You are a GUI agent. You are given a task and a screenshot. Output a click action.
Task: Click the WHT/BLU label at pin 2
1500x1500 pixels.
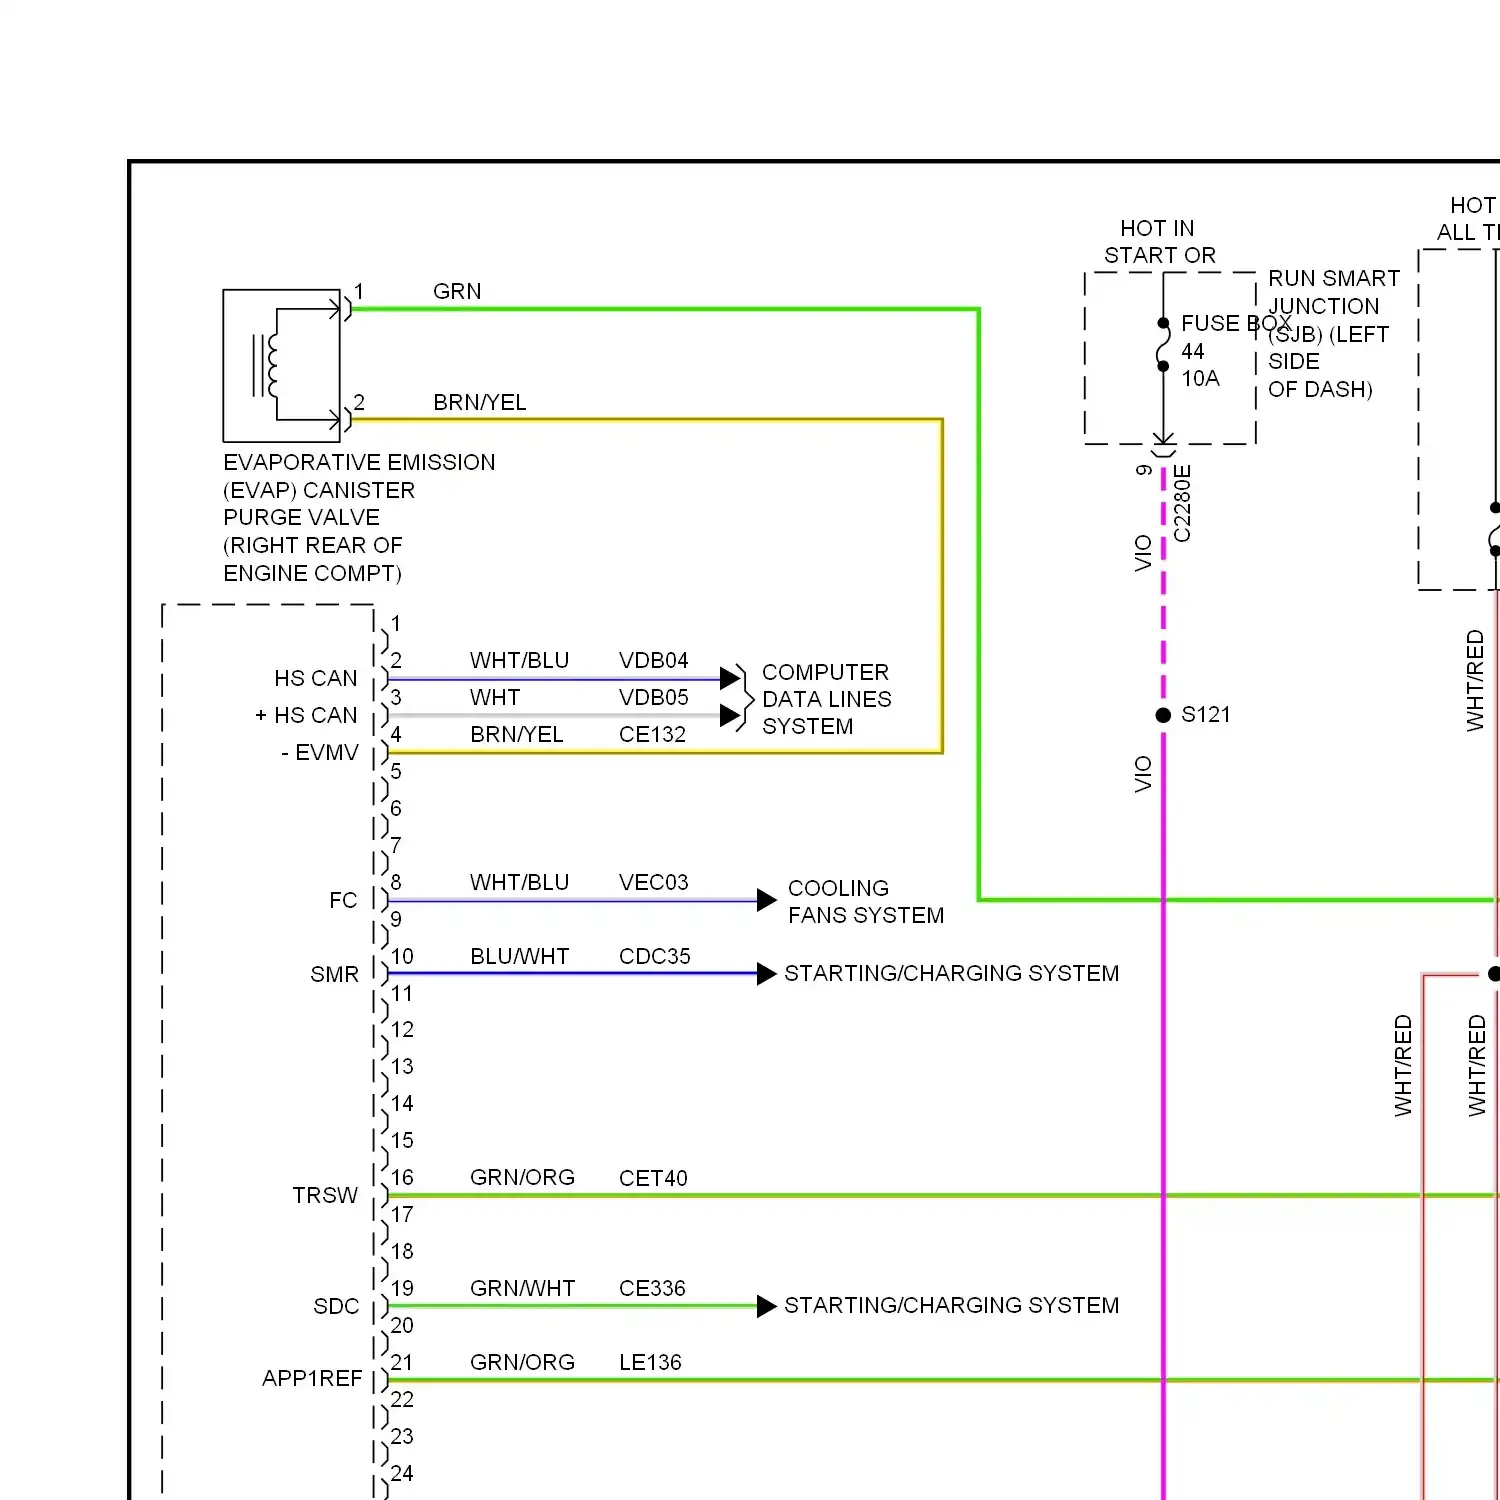point(520,661)
